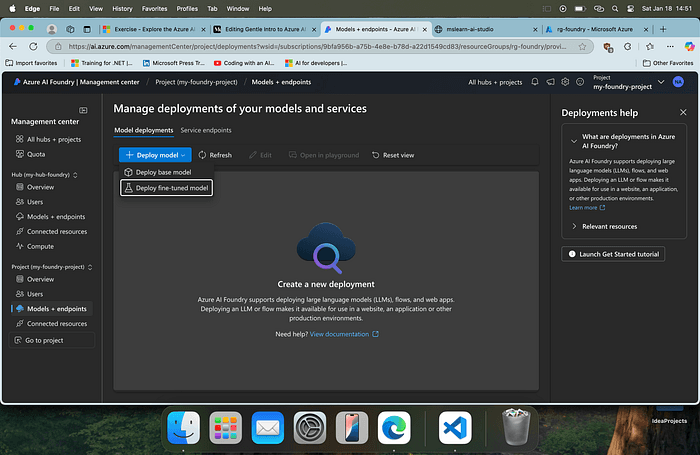
Task: Click Reset view in toolbar
Action: 393,155
